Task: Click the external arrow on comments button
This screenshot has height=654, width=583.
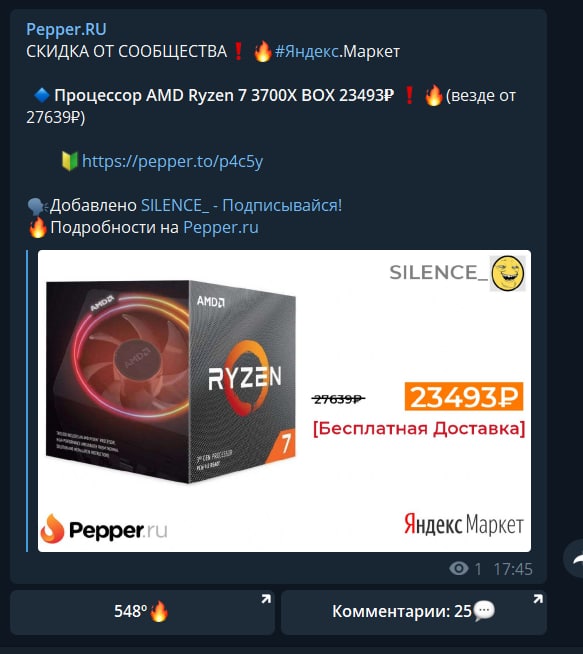Action: tap(538, 599)
